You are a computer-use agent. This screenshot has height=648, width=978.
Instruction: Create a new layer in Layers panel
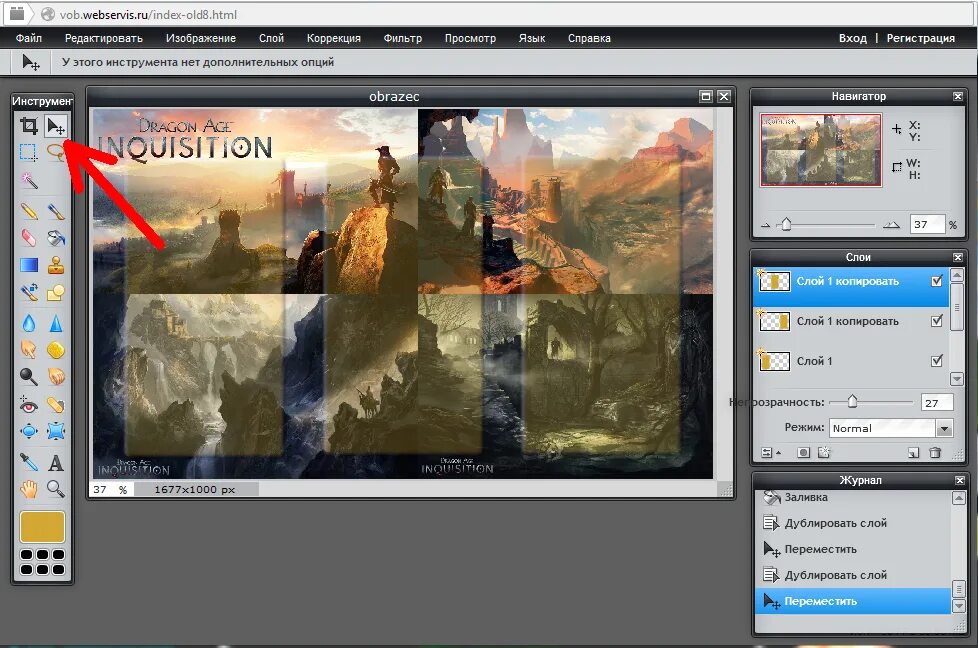point(914,453)
